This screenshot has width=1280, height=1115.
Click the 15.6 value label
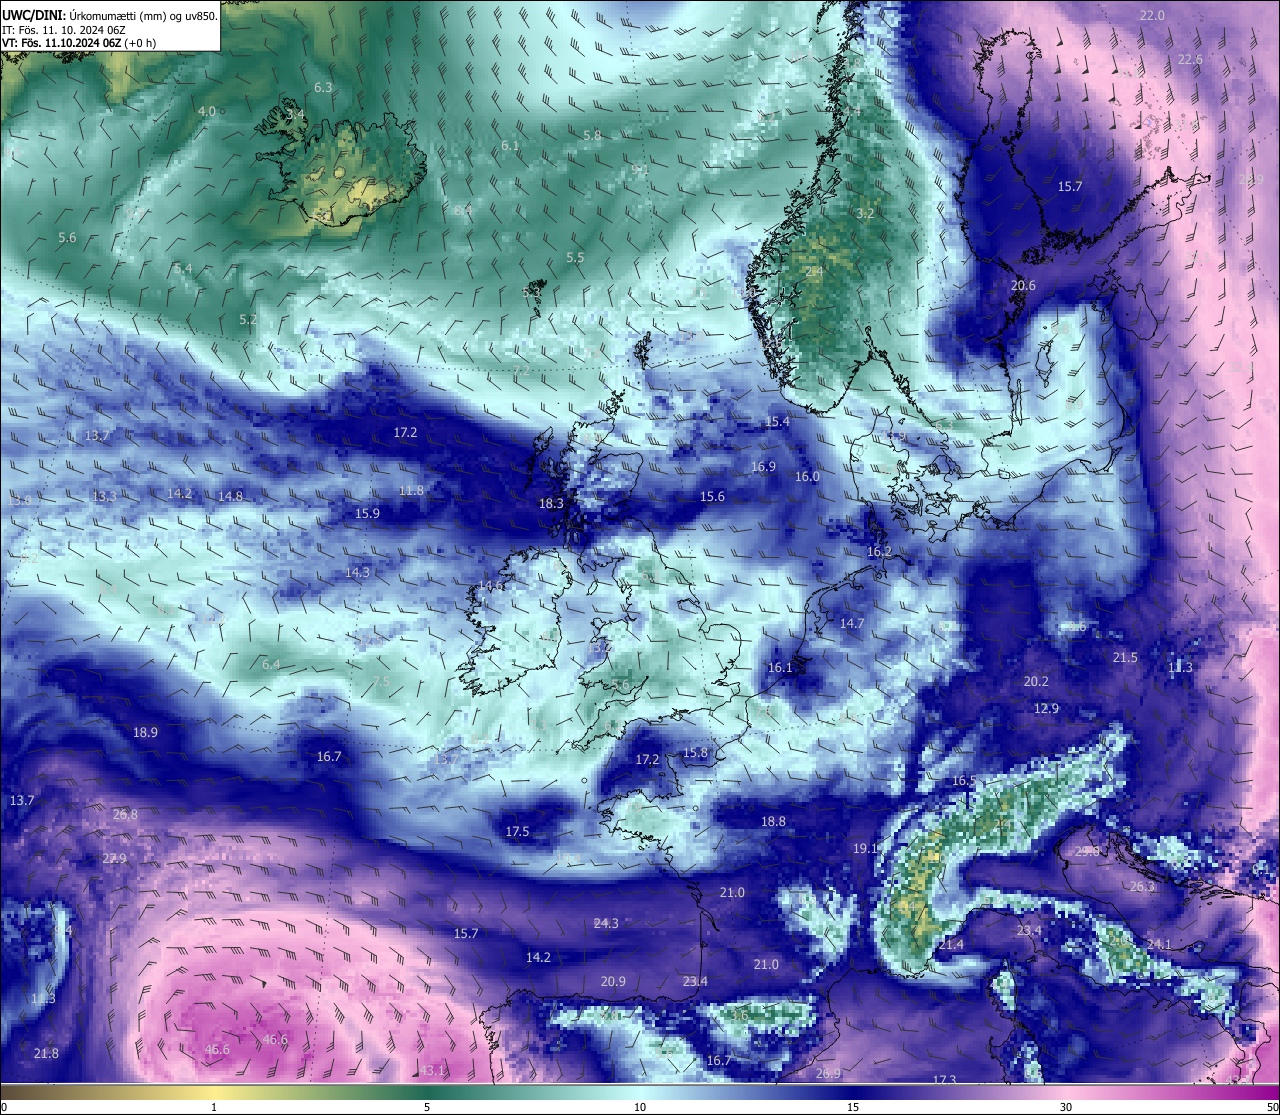pyautogui.click(x=712, y=496)
